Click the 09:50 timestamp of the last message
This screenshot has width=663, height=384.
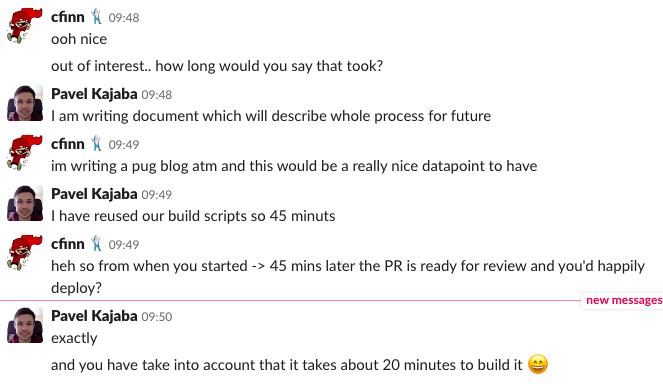(157, 317)
